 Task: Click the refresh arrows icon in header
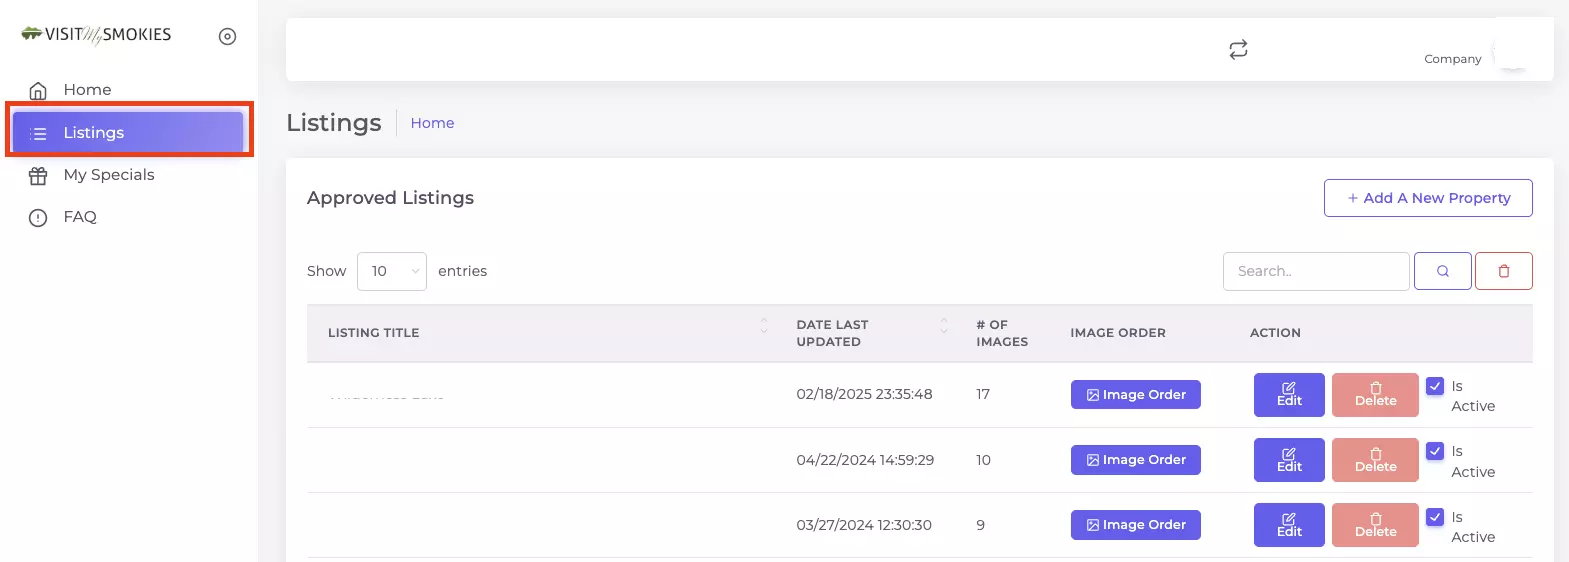[1238, 50]
